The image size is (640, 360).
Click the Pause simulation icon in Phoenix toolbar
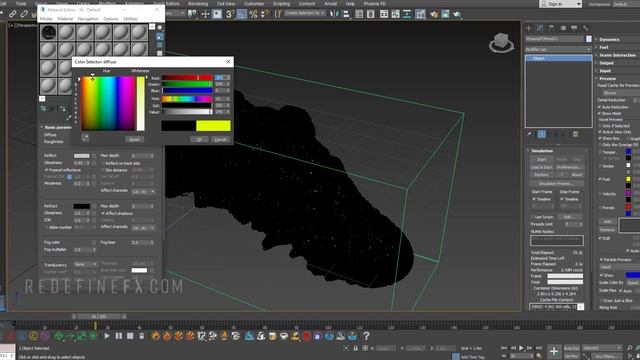(119, 336)
